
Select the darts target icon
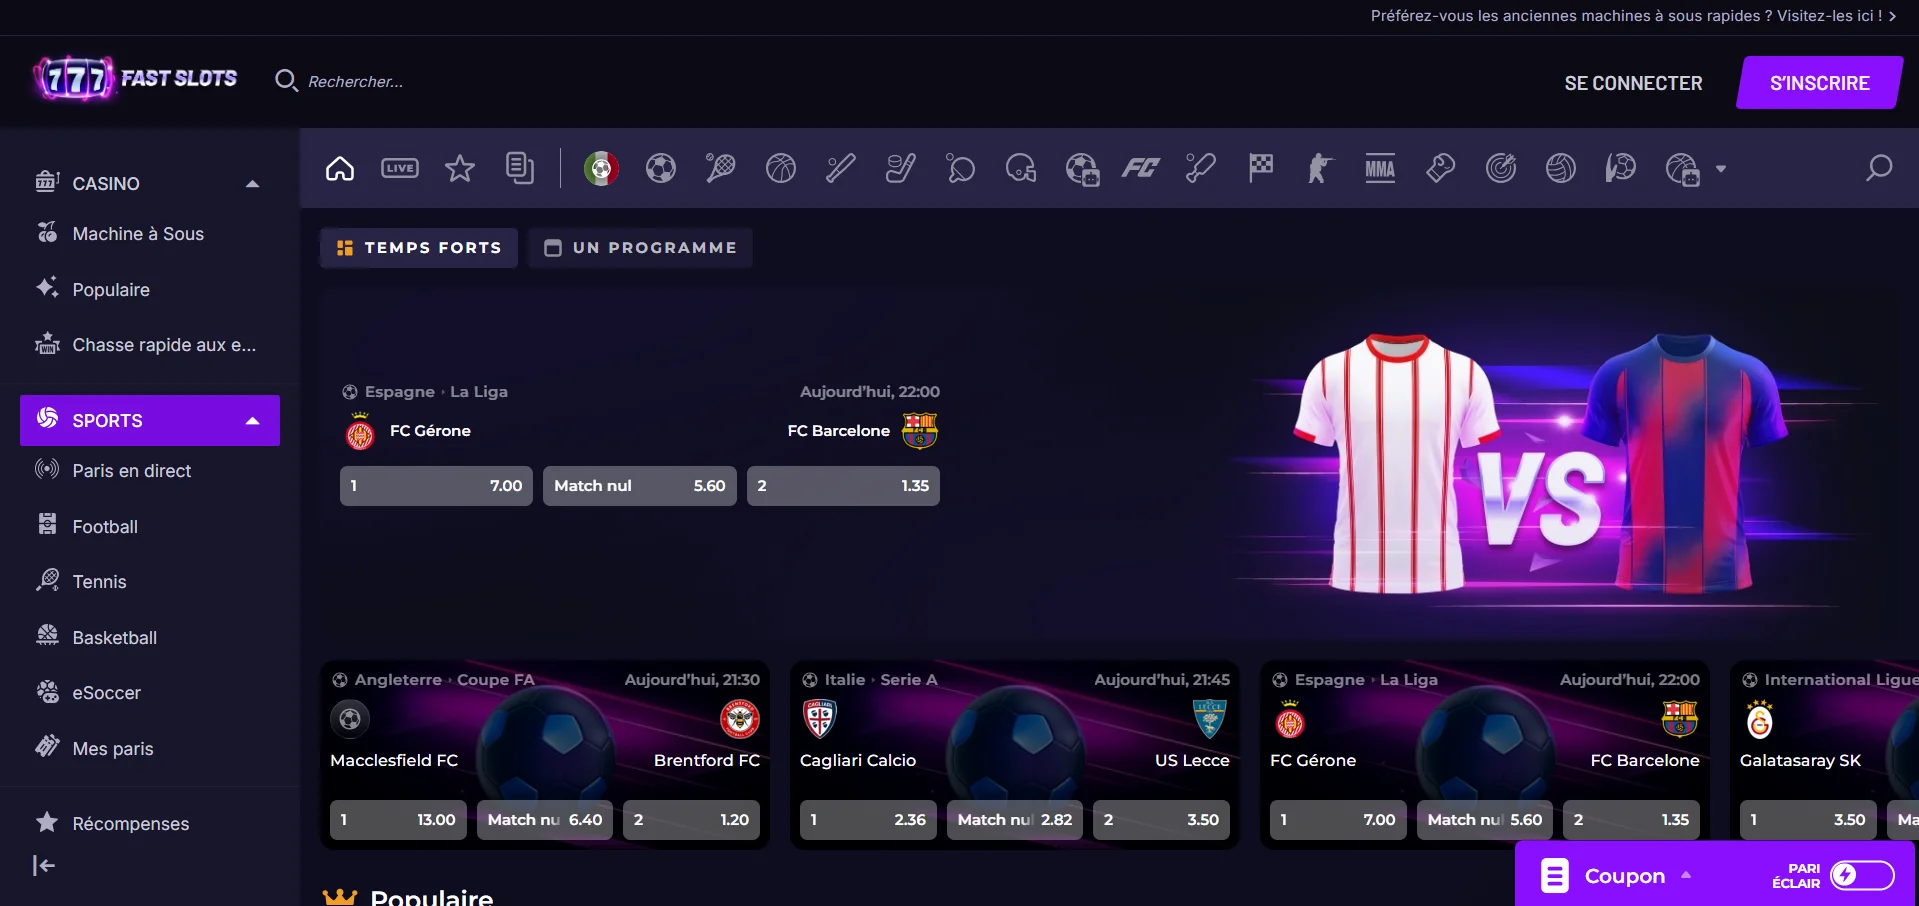1501,168
